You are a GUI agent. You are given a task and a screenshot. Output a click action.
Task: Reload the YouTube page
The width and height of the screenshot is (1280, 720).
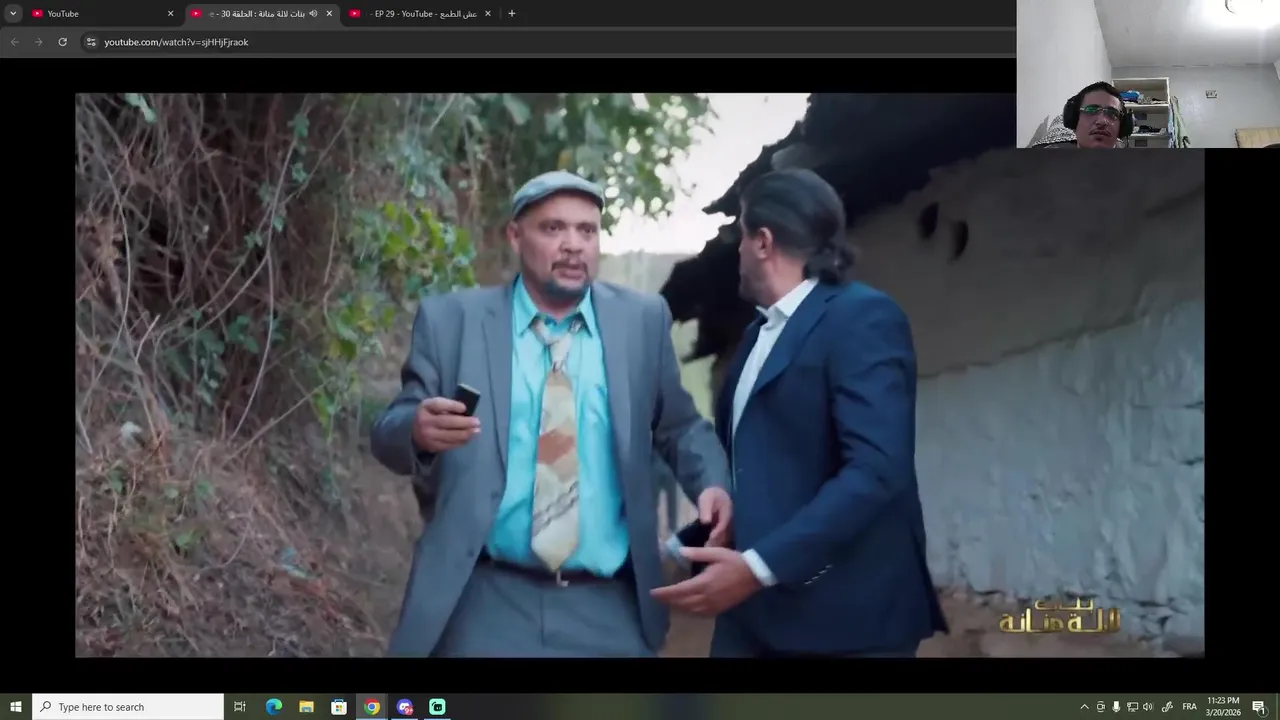pyautogui.click(x=62, y=42)
